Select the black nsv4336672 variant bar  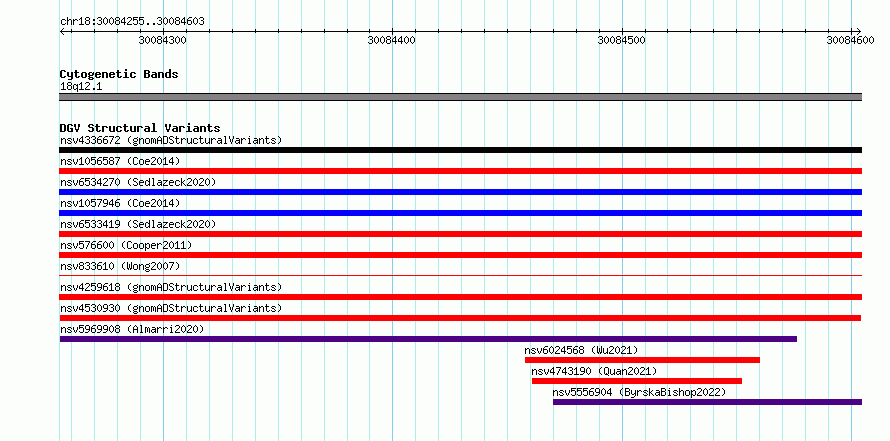click(x=460, y=150)
